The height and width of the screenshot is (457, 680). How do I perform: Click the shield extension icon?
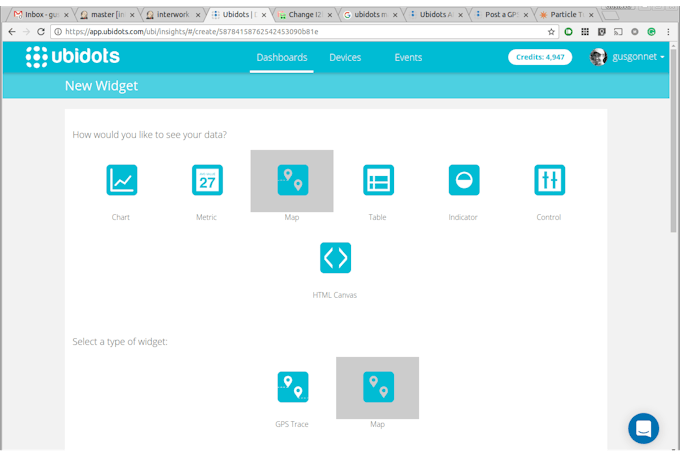pyautogui.click(x=602, y=32)
